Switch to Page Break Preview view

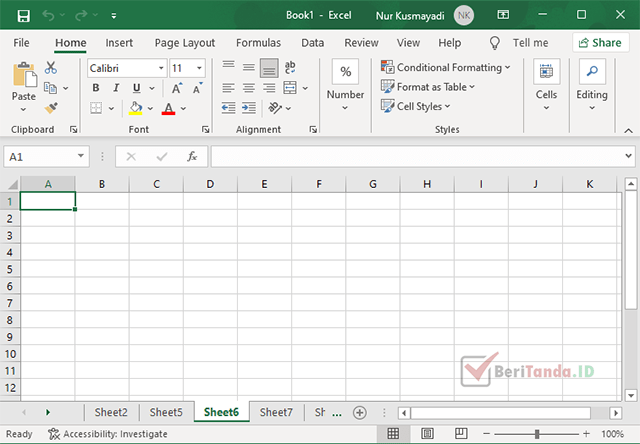coord(461,433)
